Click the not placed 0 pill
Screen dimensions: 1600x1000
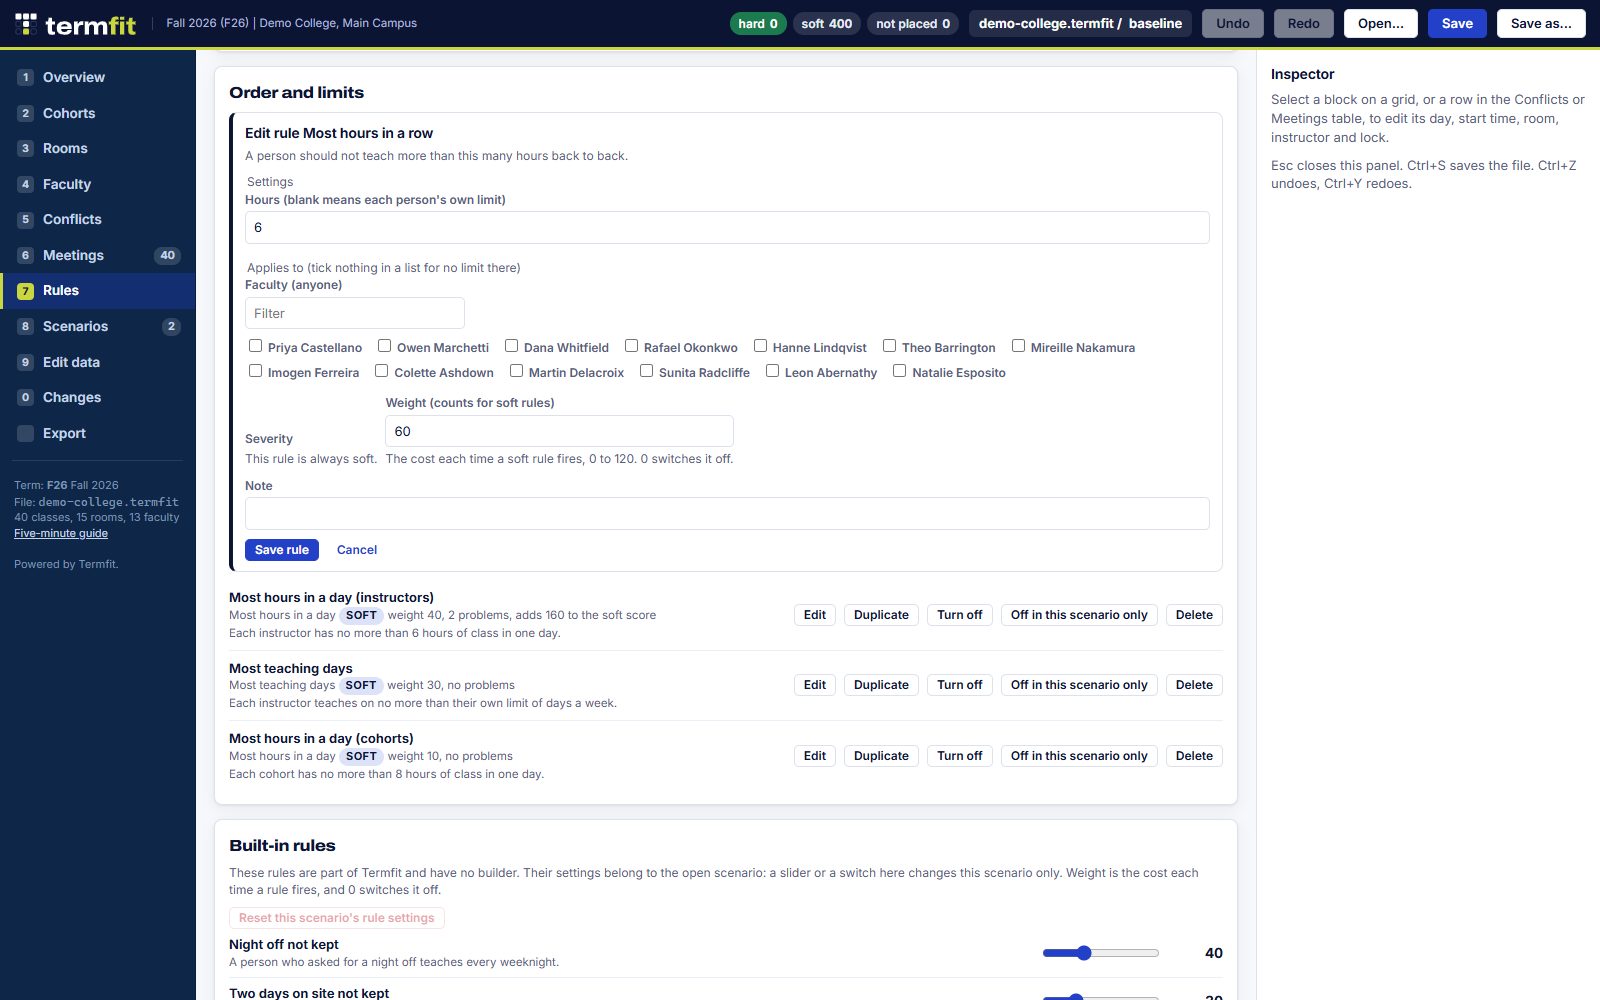(913, 24)
